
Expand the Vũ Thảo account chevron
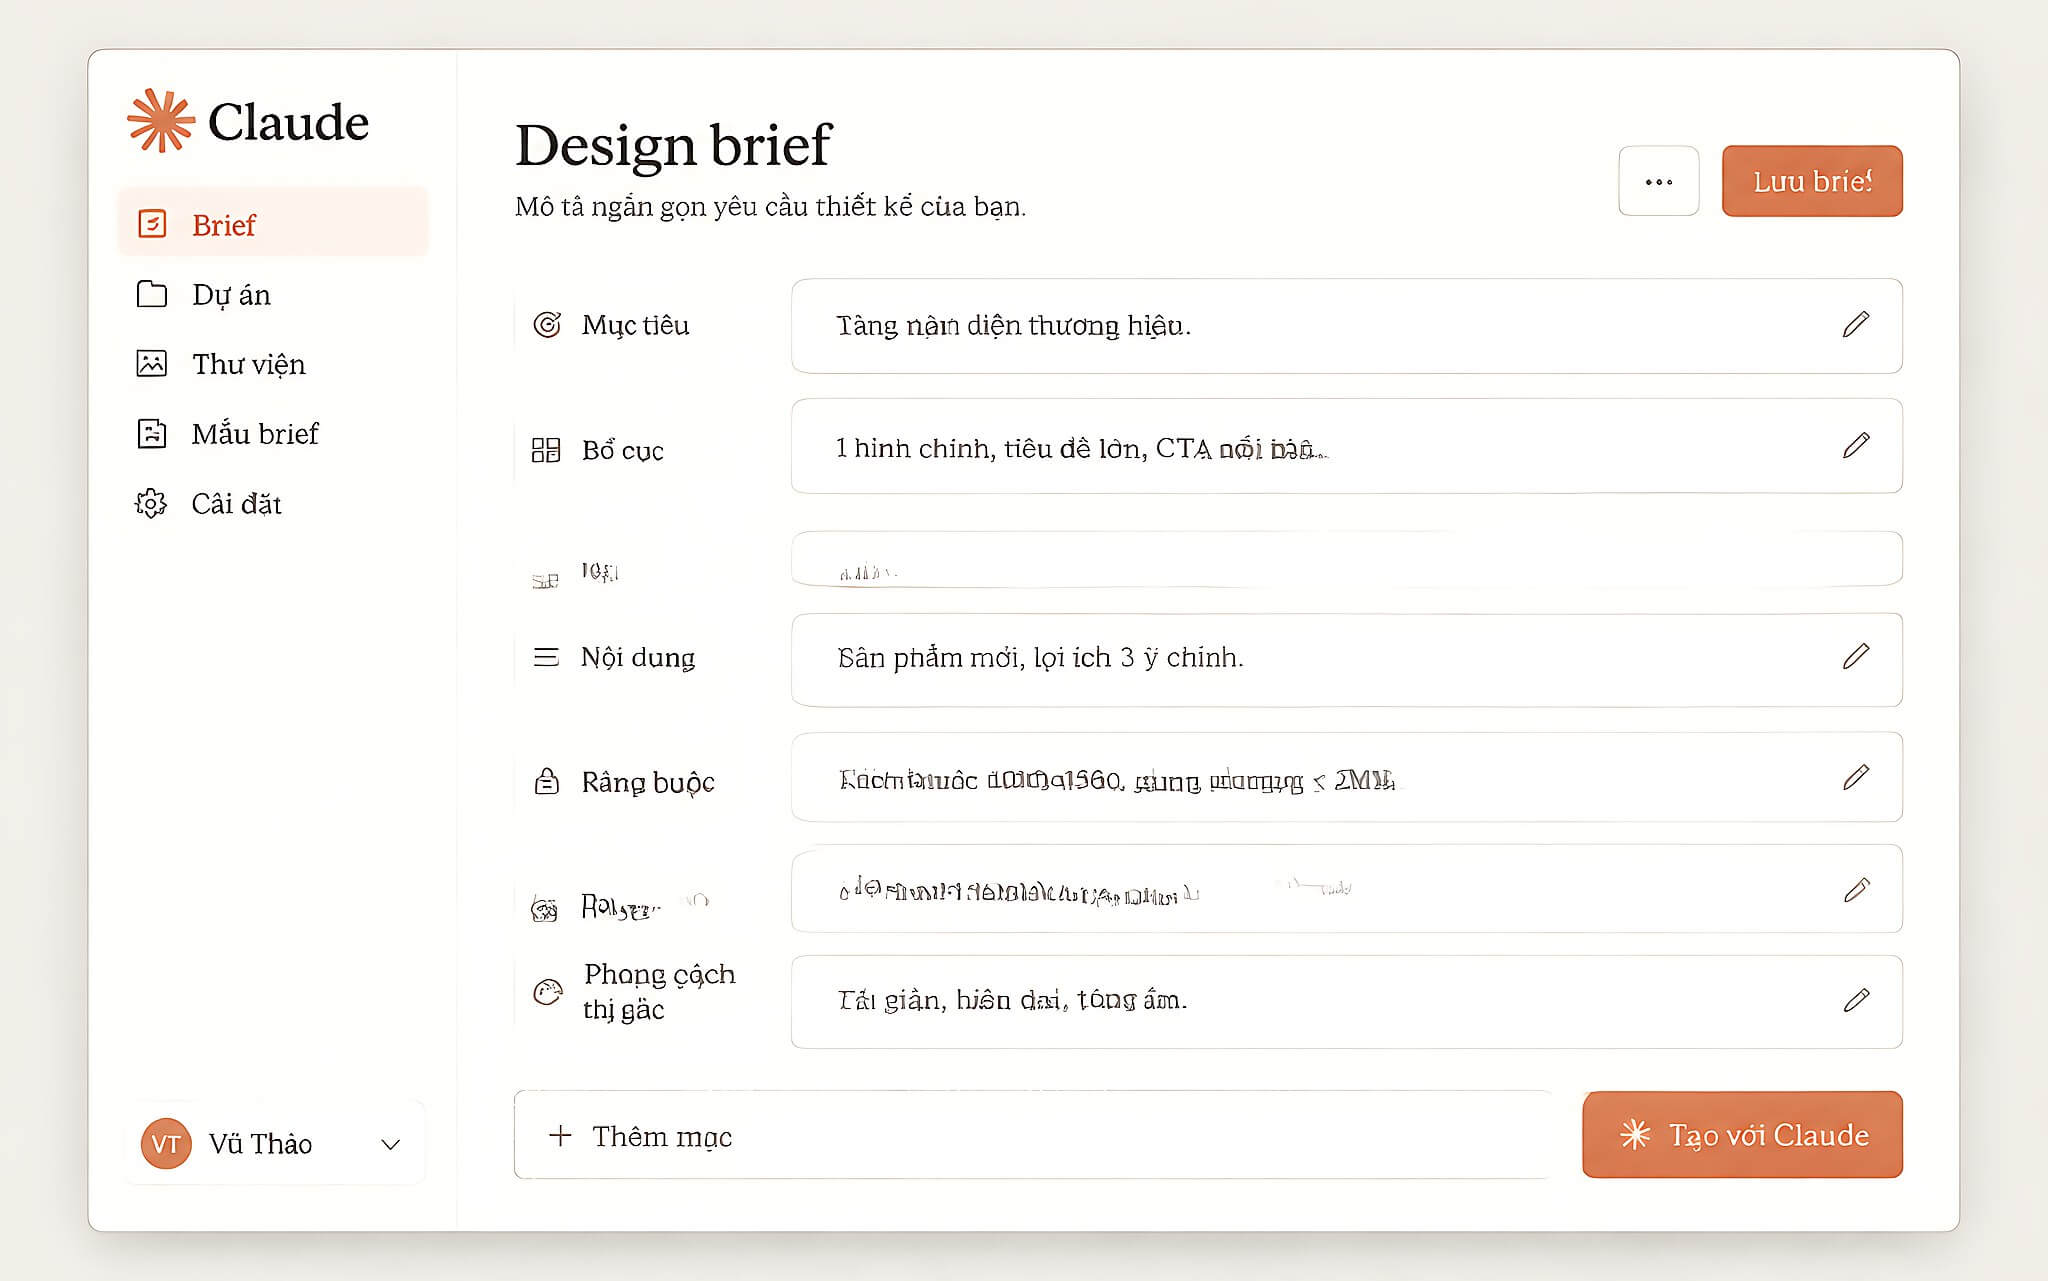(x=391, y=1144)
